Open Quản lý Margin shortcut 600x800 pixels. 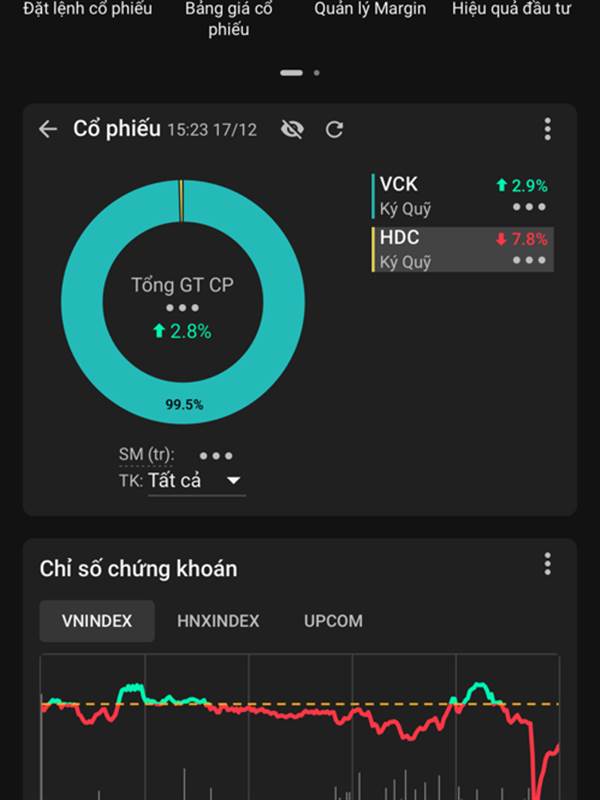(x=369, y=10)
